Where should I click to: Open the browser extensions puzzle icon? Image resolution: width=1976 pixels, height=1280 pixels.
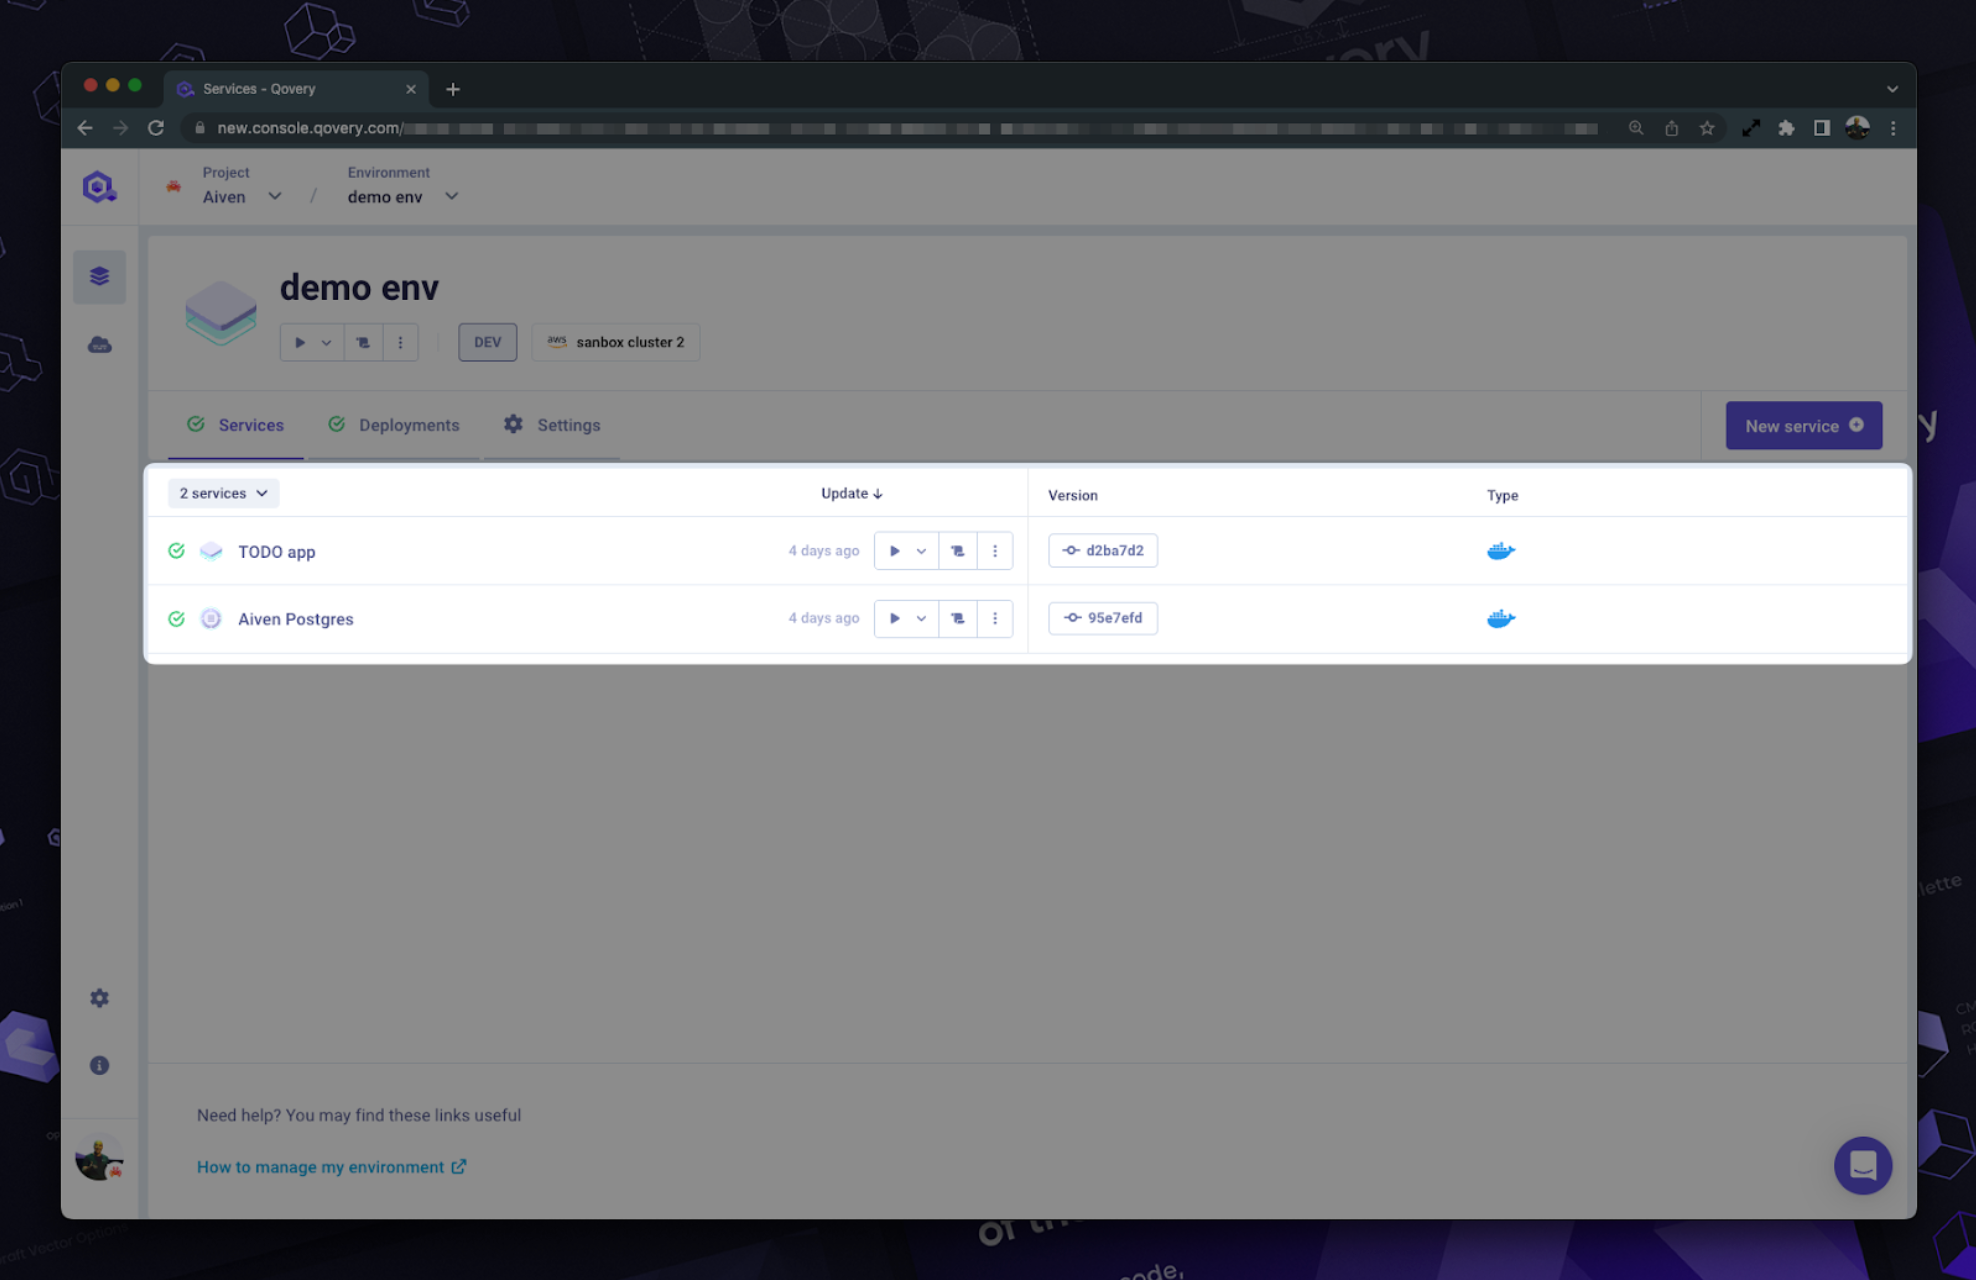tap(1786, 128)
